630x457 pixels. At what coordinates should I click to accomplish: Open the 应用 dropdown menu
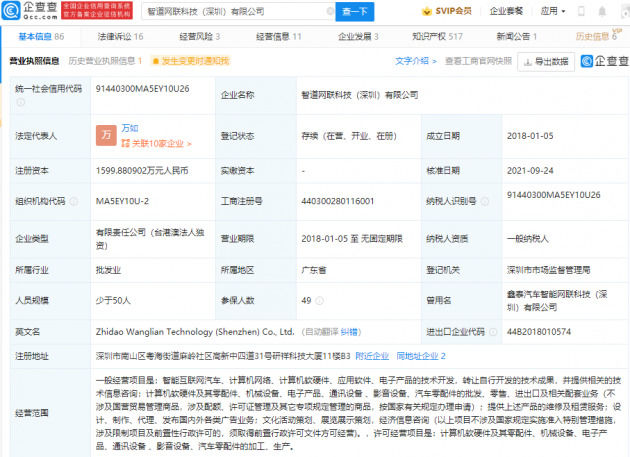pos(553,11)
